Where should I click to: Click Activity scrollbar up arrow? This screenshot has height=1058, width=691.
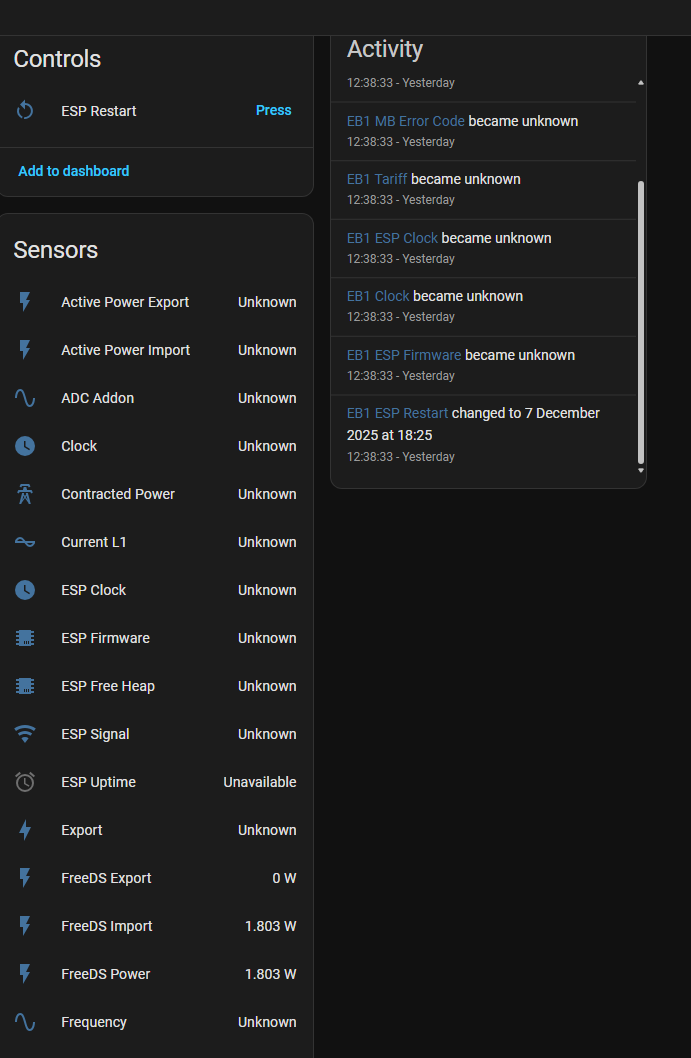click(x=641, y=83)
